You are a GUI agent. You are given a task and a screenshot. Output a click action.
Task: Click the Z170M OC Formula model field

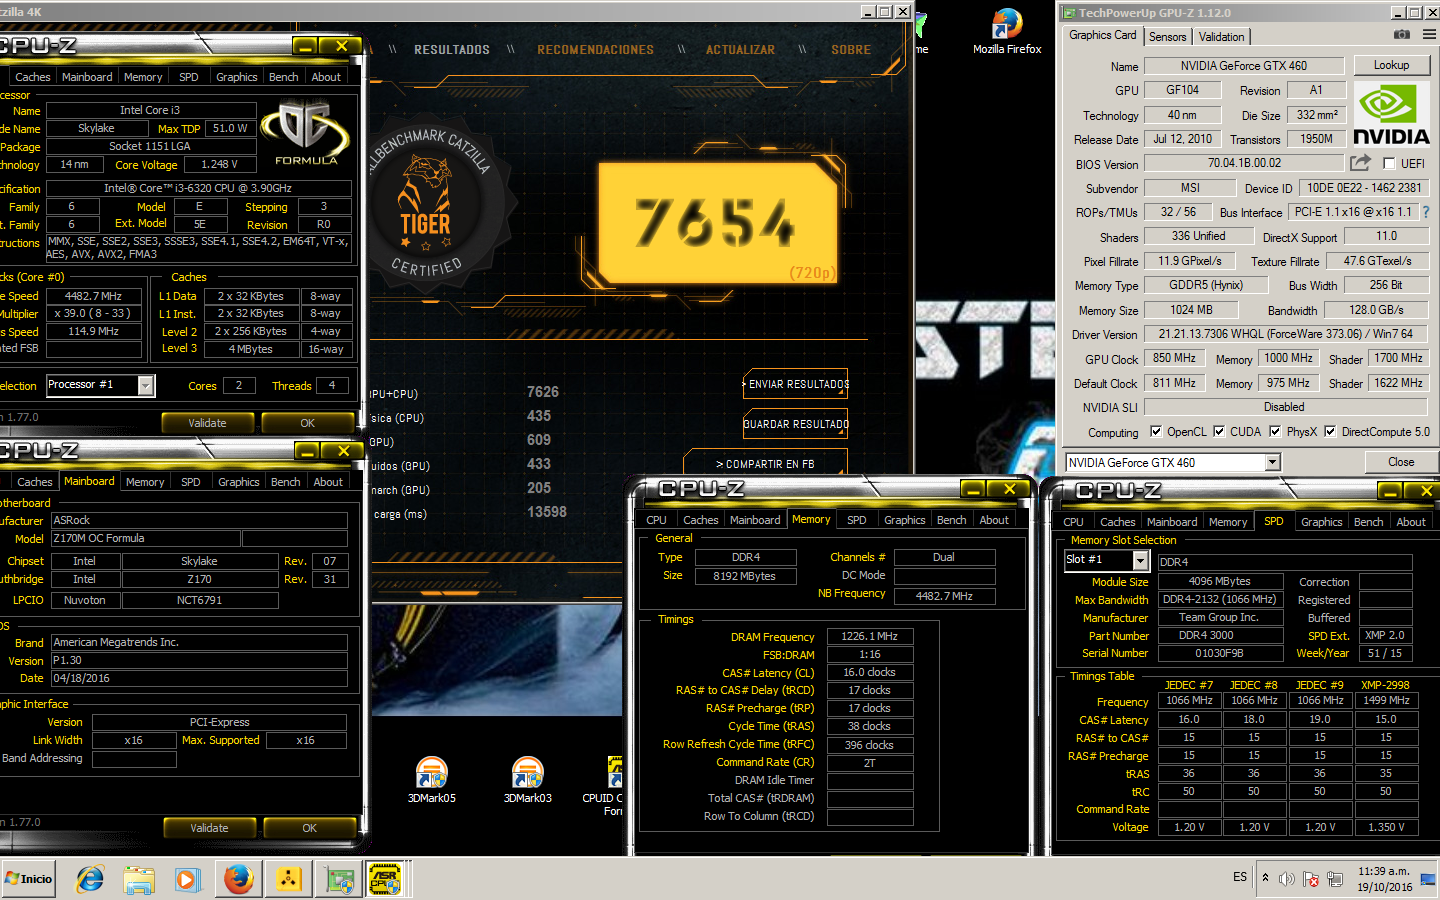(146, 538)
